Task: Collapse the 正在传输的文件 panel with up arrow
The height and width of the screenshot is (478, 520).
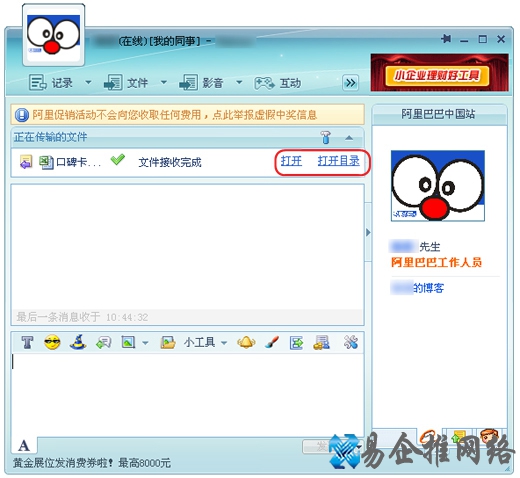Action: pyautogui.click(x=349, y=138)
